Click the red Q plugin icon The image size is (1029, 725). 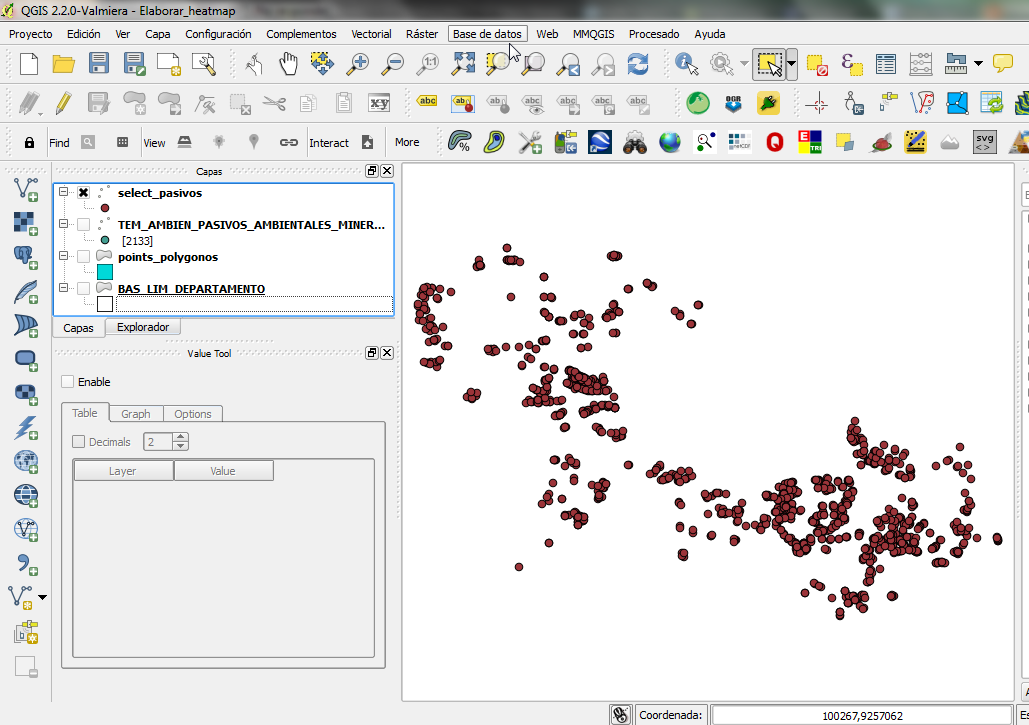774,142
